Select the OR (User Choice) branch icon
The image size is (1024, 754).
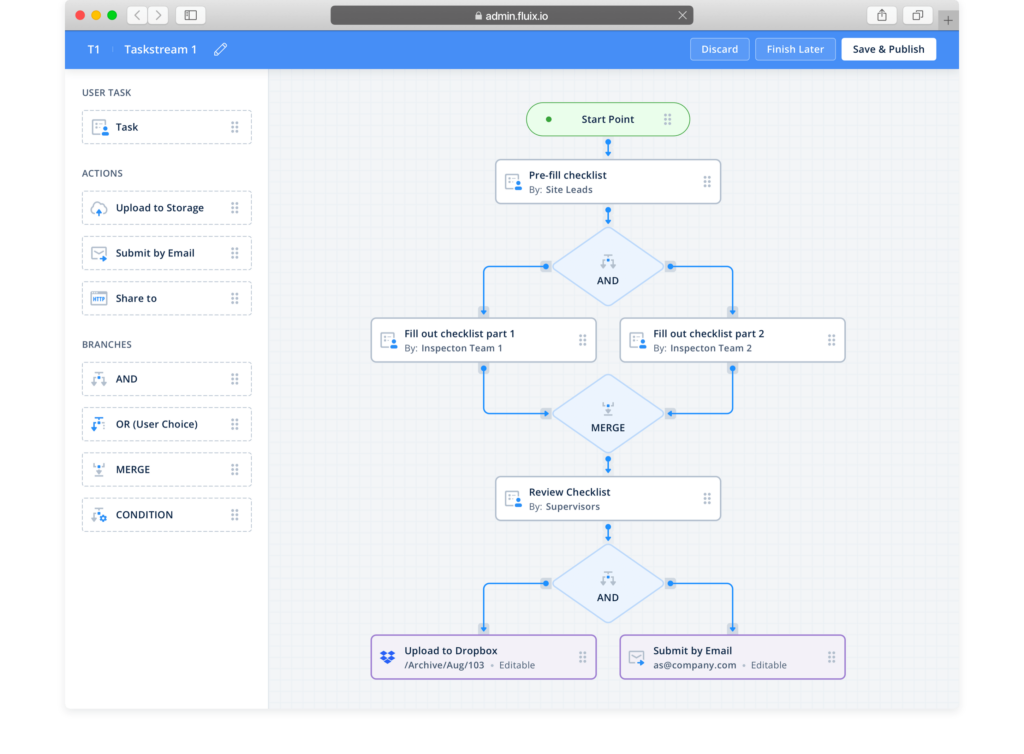[x=99, y=424]
